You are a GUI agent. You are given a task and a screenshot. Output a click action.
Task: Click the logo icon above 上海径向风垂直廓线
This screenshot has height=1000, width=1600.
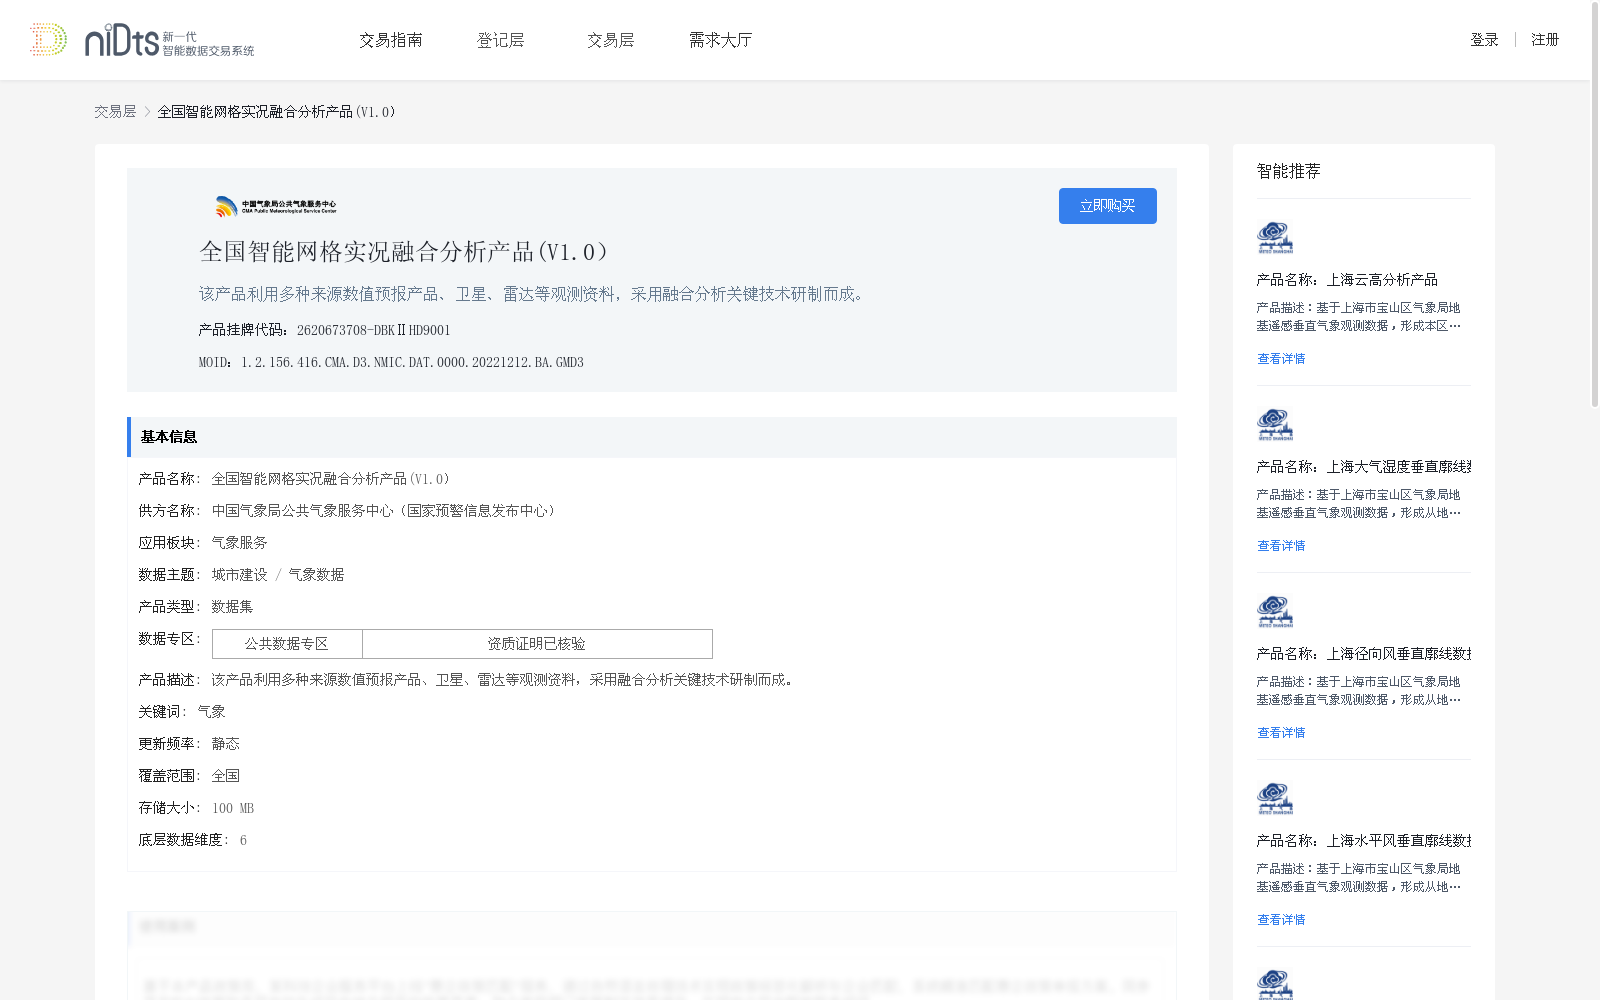tap(1275, 612)
